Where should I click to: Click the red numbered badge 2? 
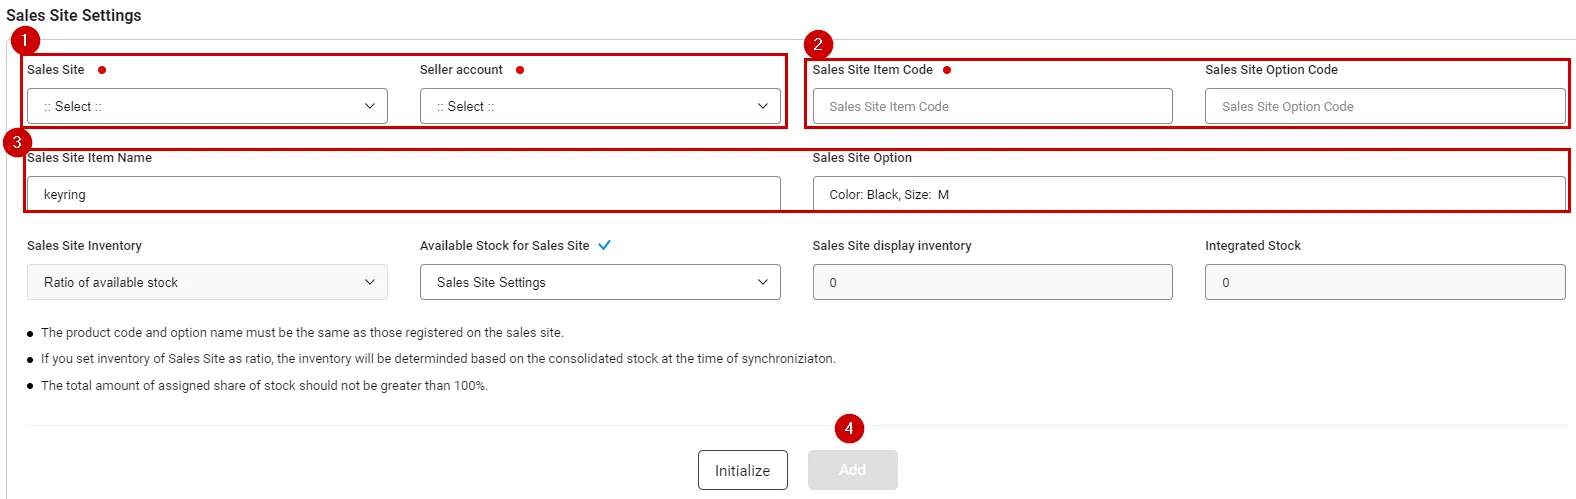pyautogui.click(x=818, y=44)
